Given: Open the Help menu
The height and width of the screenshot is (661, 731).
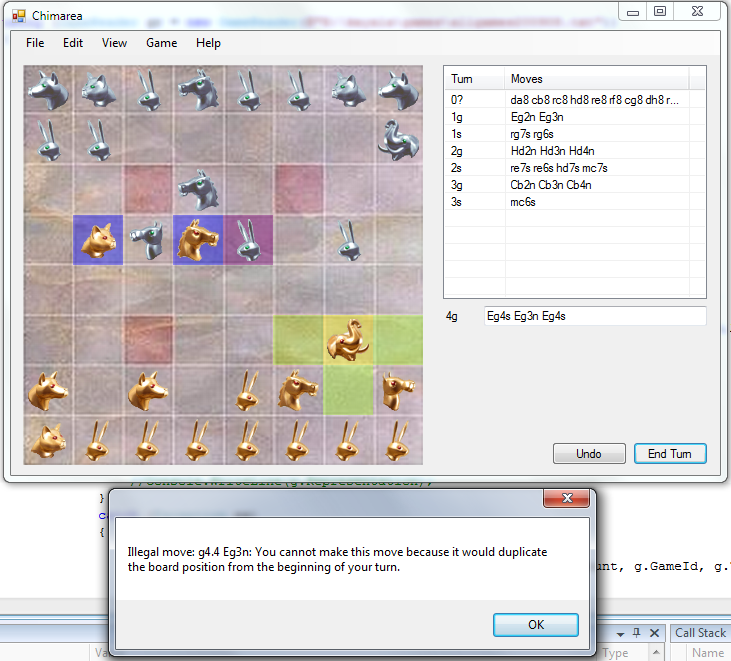Looking at the screenshot, I should 208,43.
